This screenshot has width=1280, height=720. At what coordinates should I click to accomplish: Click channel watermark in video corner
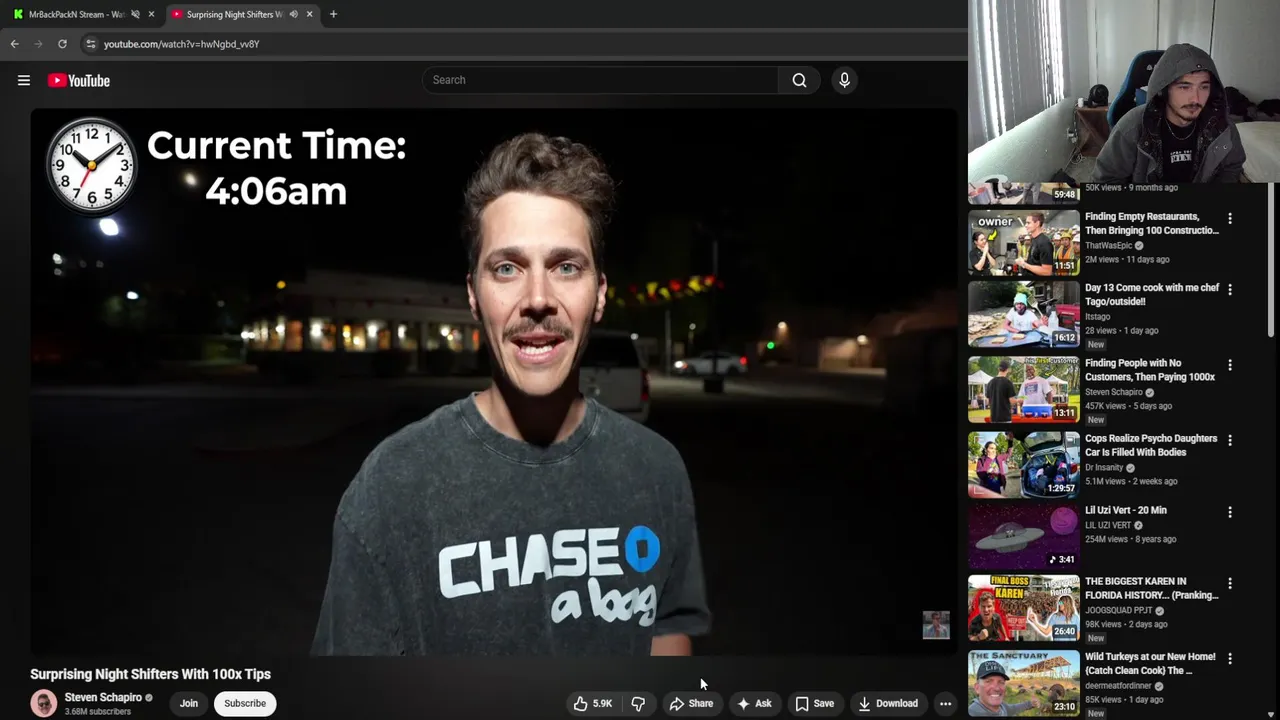pyautogui.click(x=936, y=625)
